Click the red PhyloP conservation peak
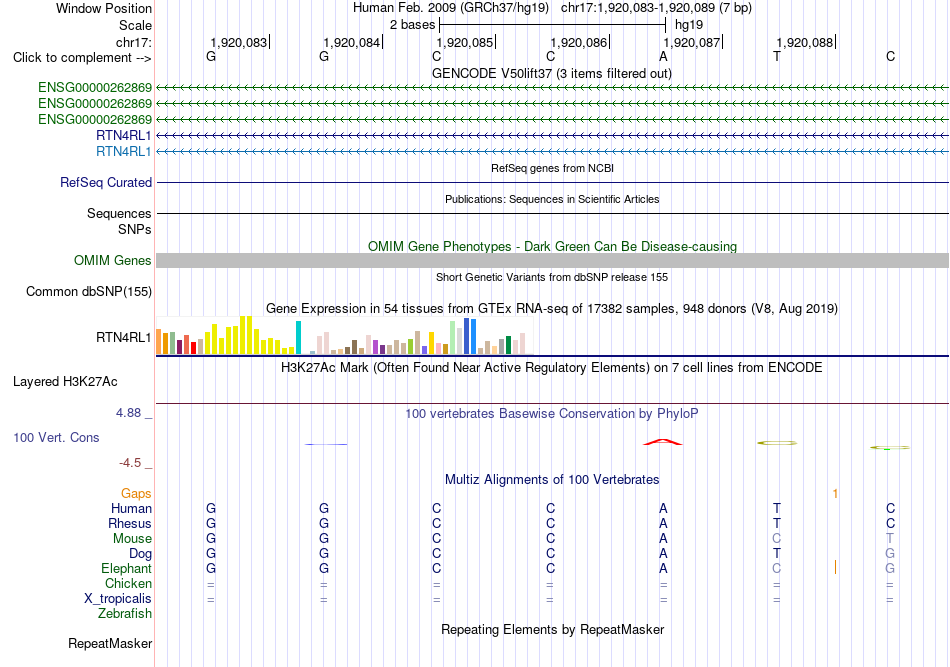The height and width of the screenshot is (667, 950). pos(663,442)
